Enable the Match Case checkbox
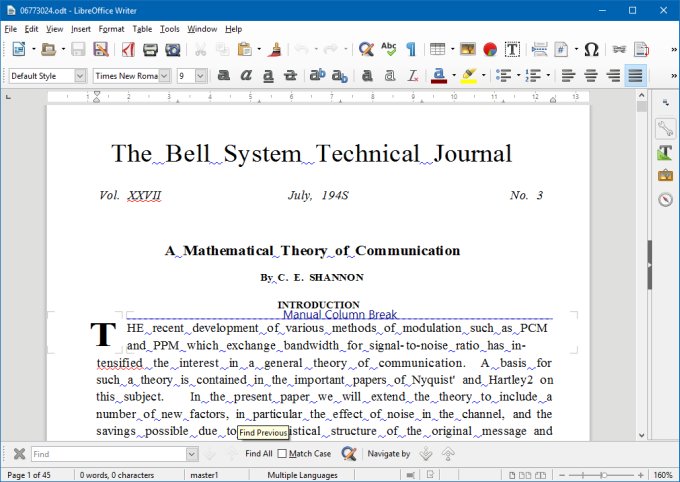Screen dimensions: 680x482 pyautogui.click(x=282, y=454)
